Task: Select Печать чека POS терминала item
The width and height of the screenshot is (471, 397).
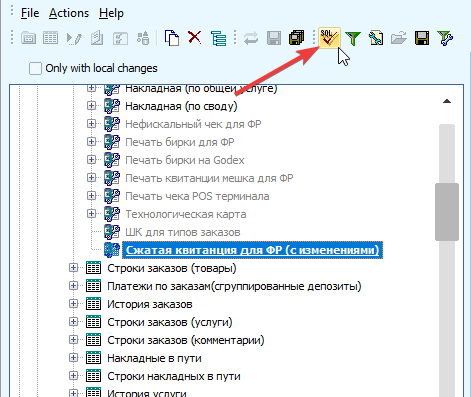Action: [197, 196]
